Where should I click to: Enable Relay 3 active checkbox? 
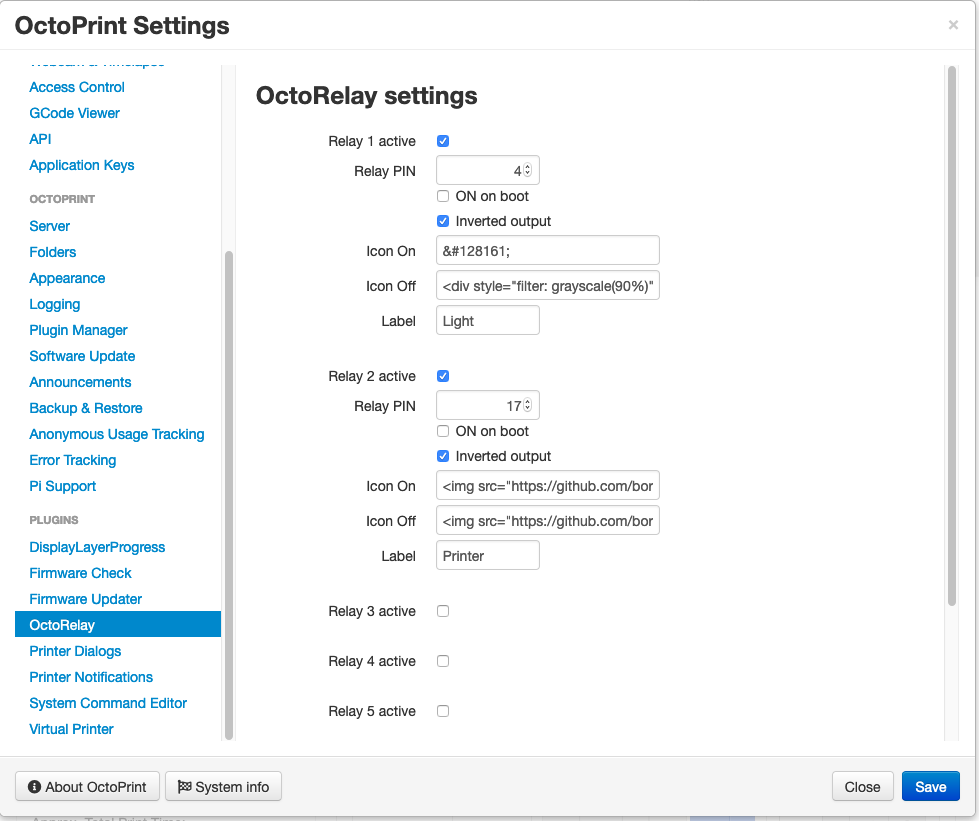[x=443, y=611]
